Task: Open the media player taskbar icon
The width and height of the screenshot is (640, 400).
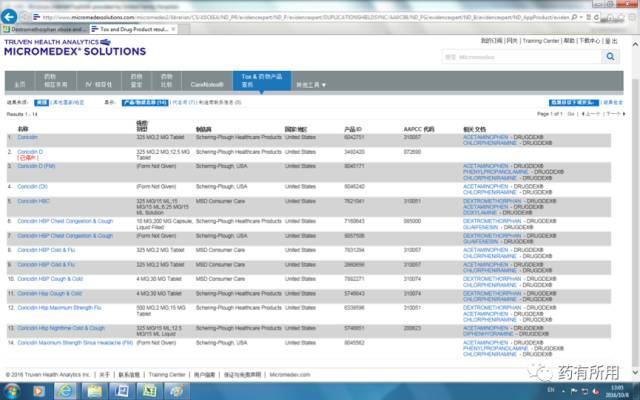Action: click(x=39, y=392)
